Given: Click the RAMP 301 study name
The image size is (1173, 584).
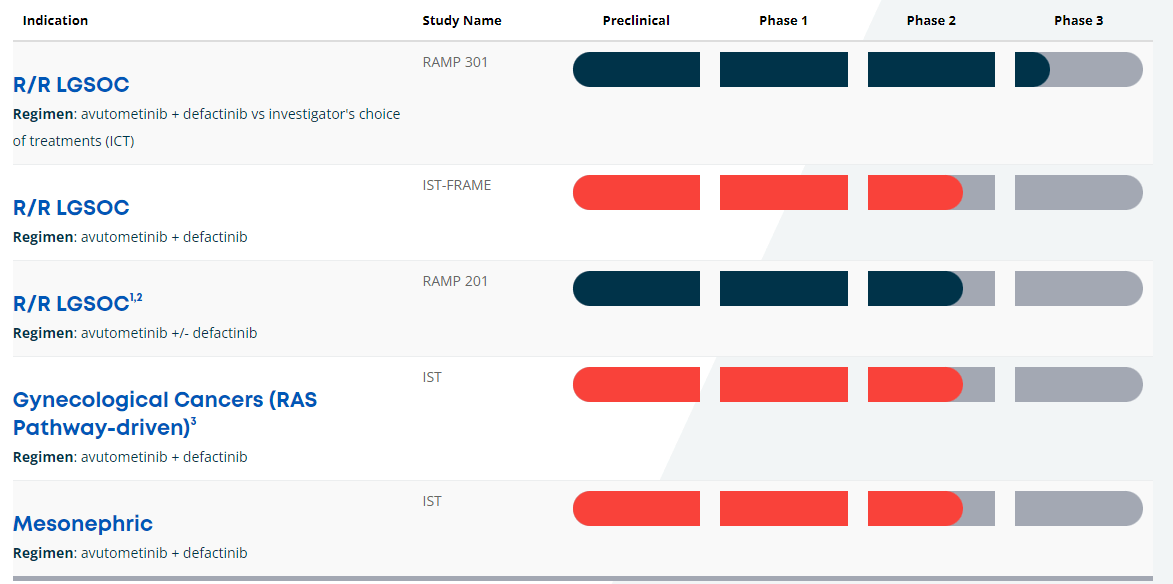Looking at the screenshot, I should (455, 62).
